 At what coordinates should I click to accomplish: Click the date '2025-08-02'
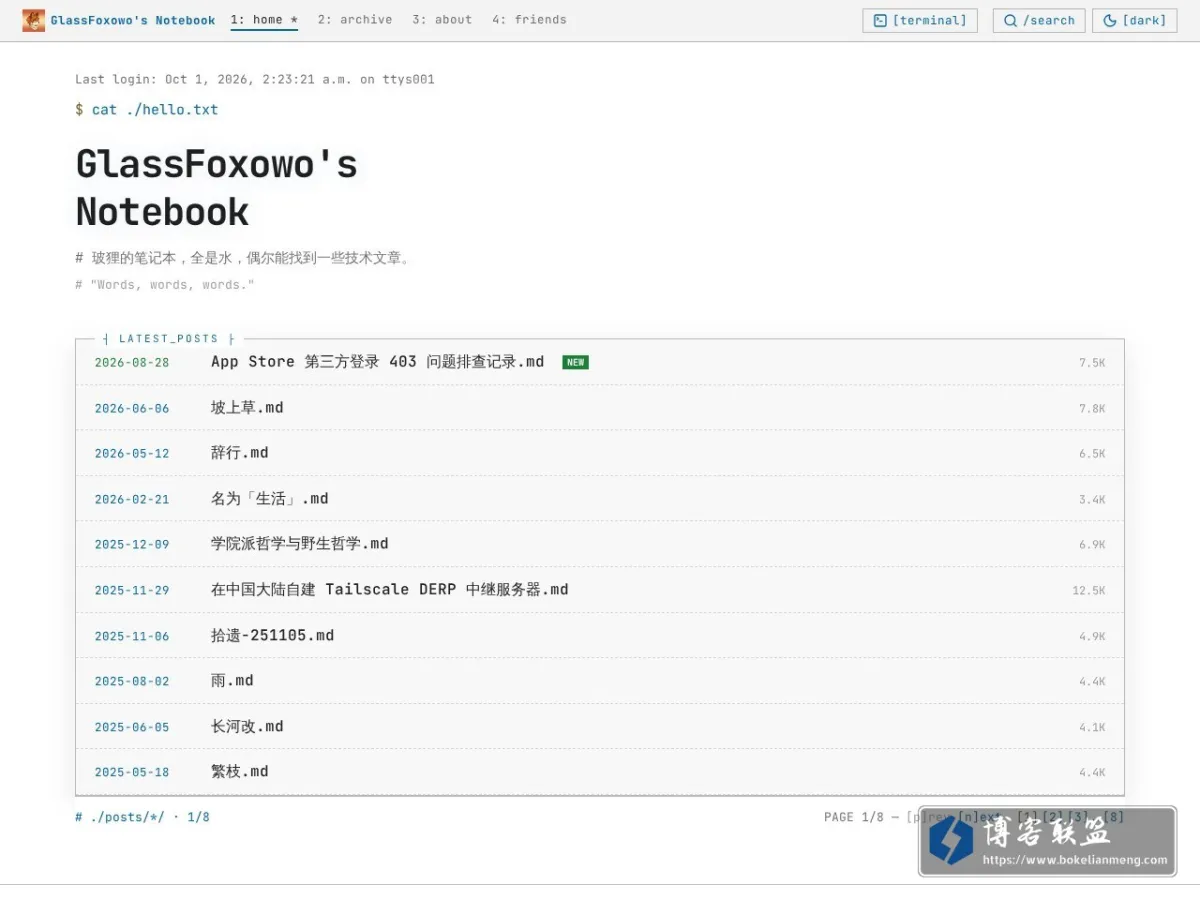coord(132,681)
